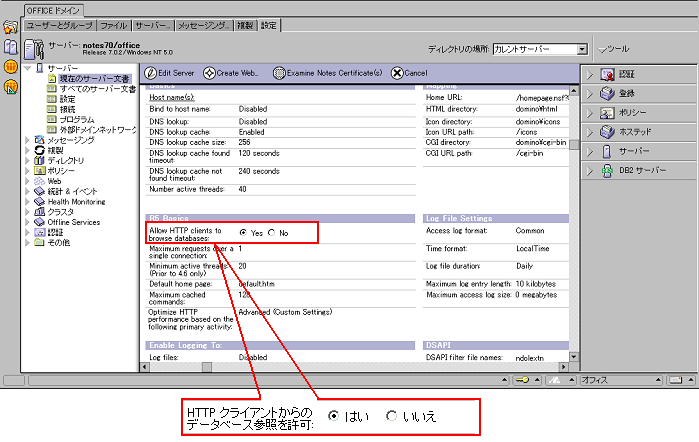The image size is (699, 442).
Task: Click the ホステッド tool icon
Action: pyautogui.click(x=607, y=132)
